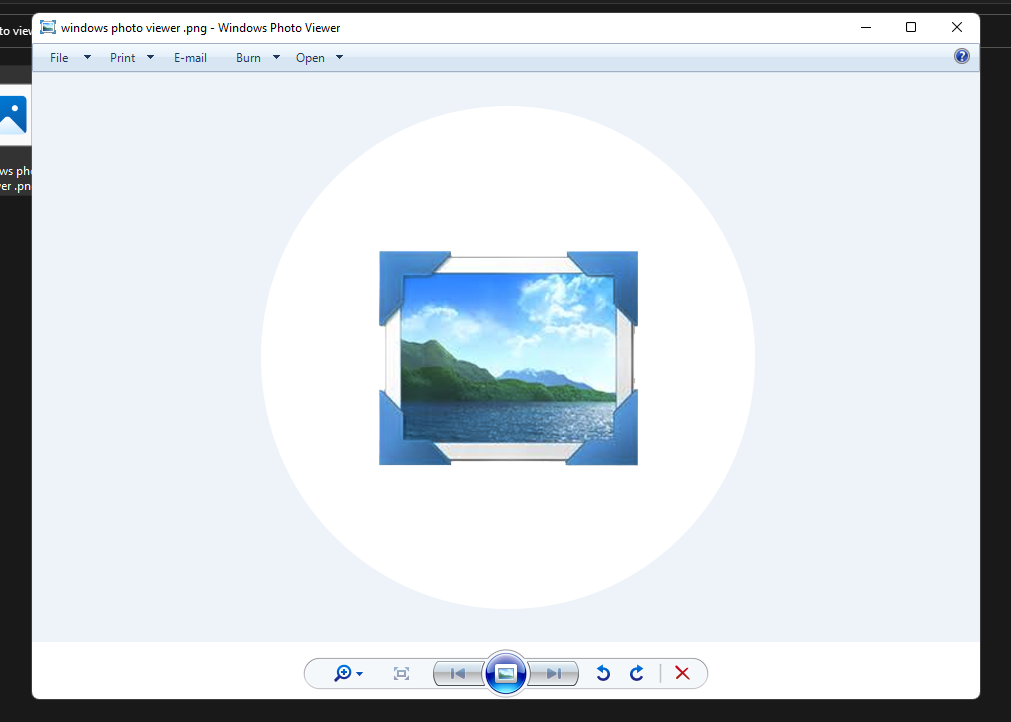This screenshot has width=1011, height=722.
Task: Expand the Print options dropdown
Action: (x=150, y=57)
